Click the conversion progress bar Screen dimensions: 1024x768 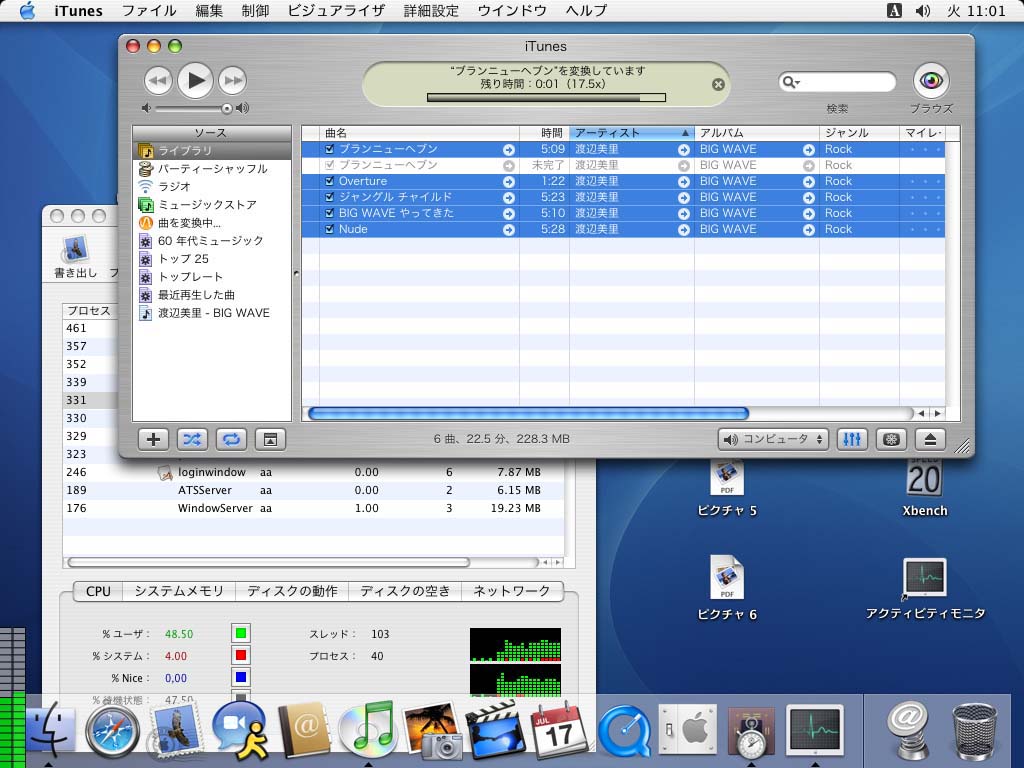[546, 97]
